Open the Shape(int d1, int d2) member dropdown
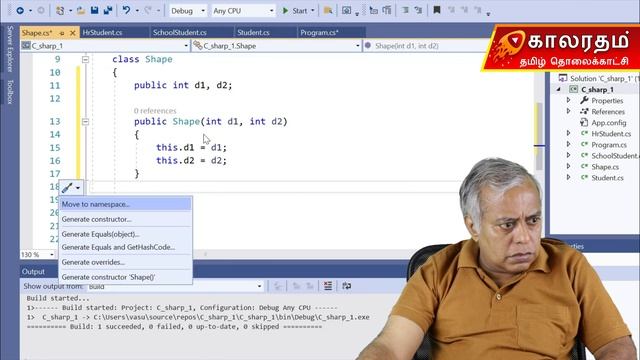Screen dimensions: 640x360 [x=424, y=46]
